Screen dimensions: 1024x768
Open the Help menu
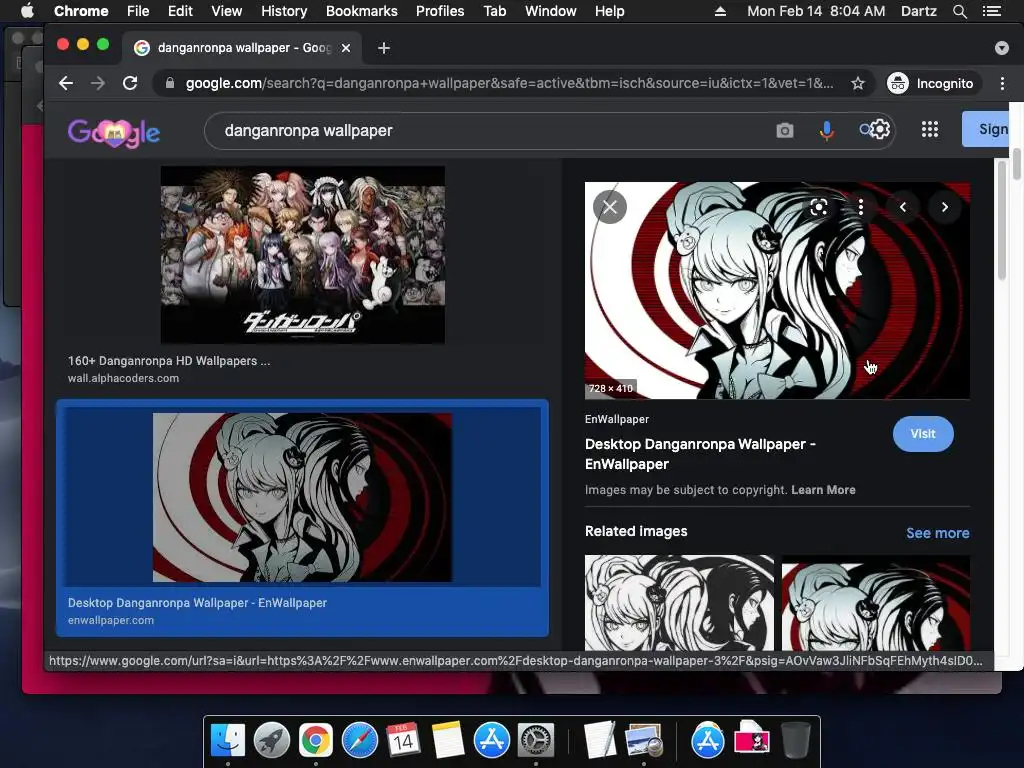(609, 11)
